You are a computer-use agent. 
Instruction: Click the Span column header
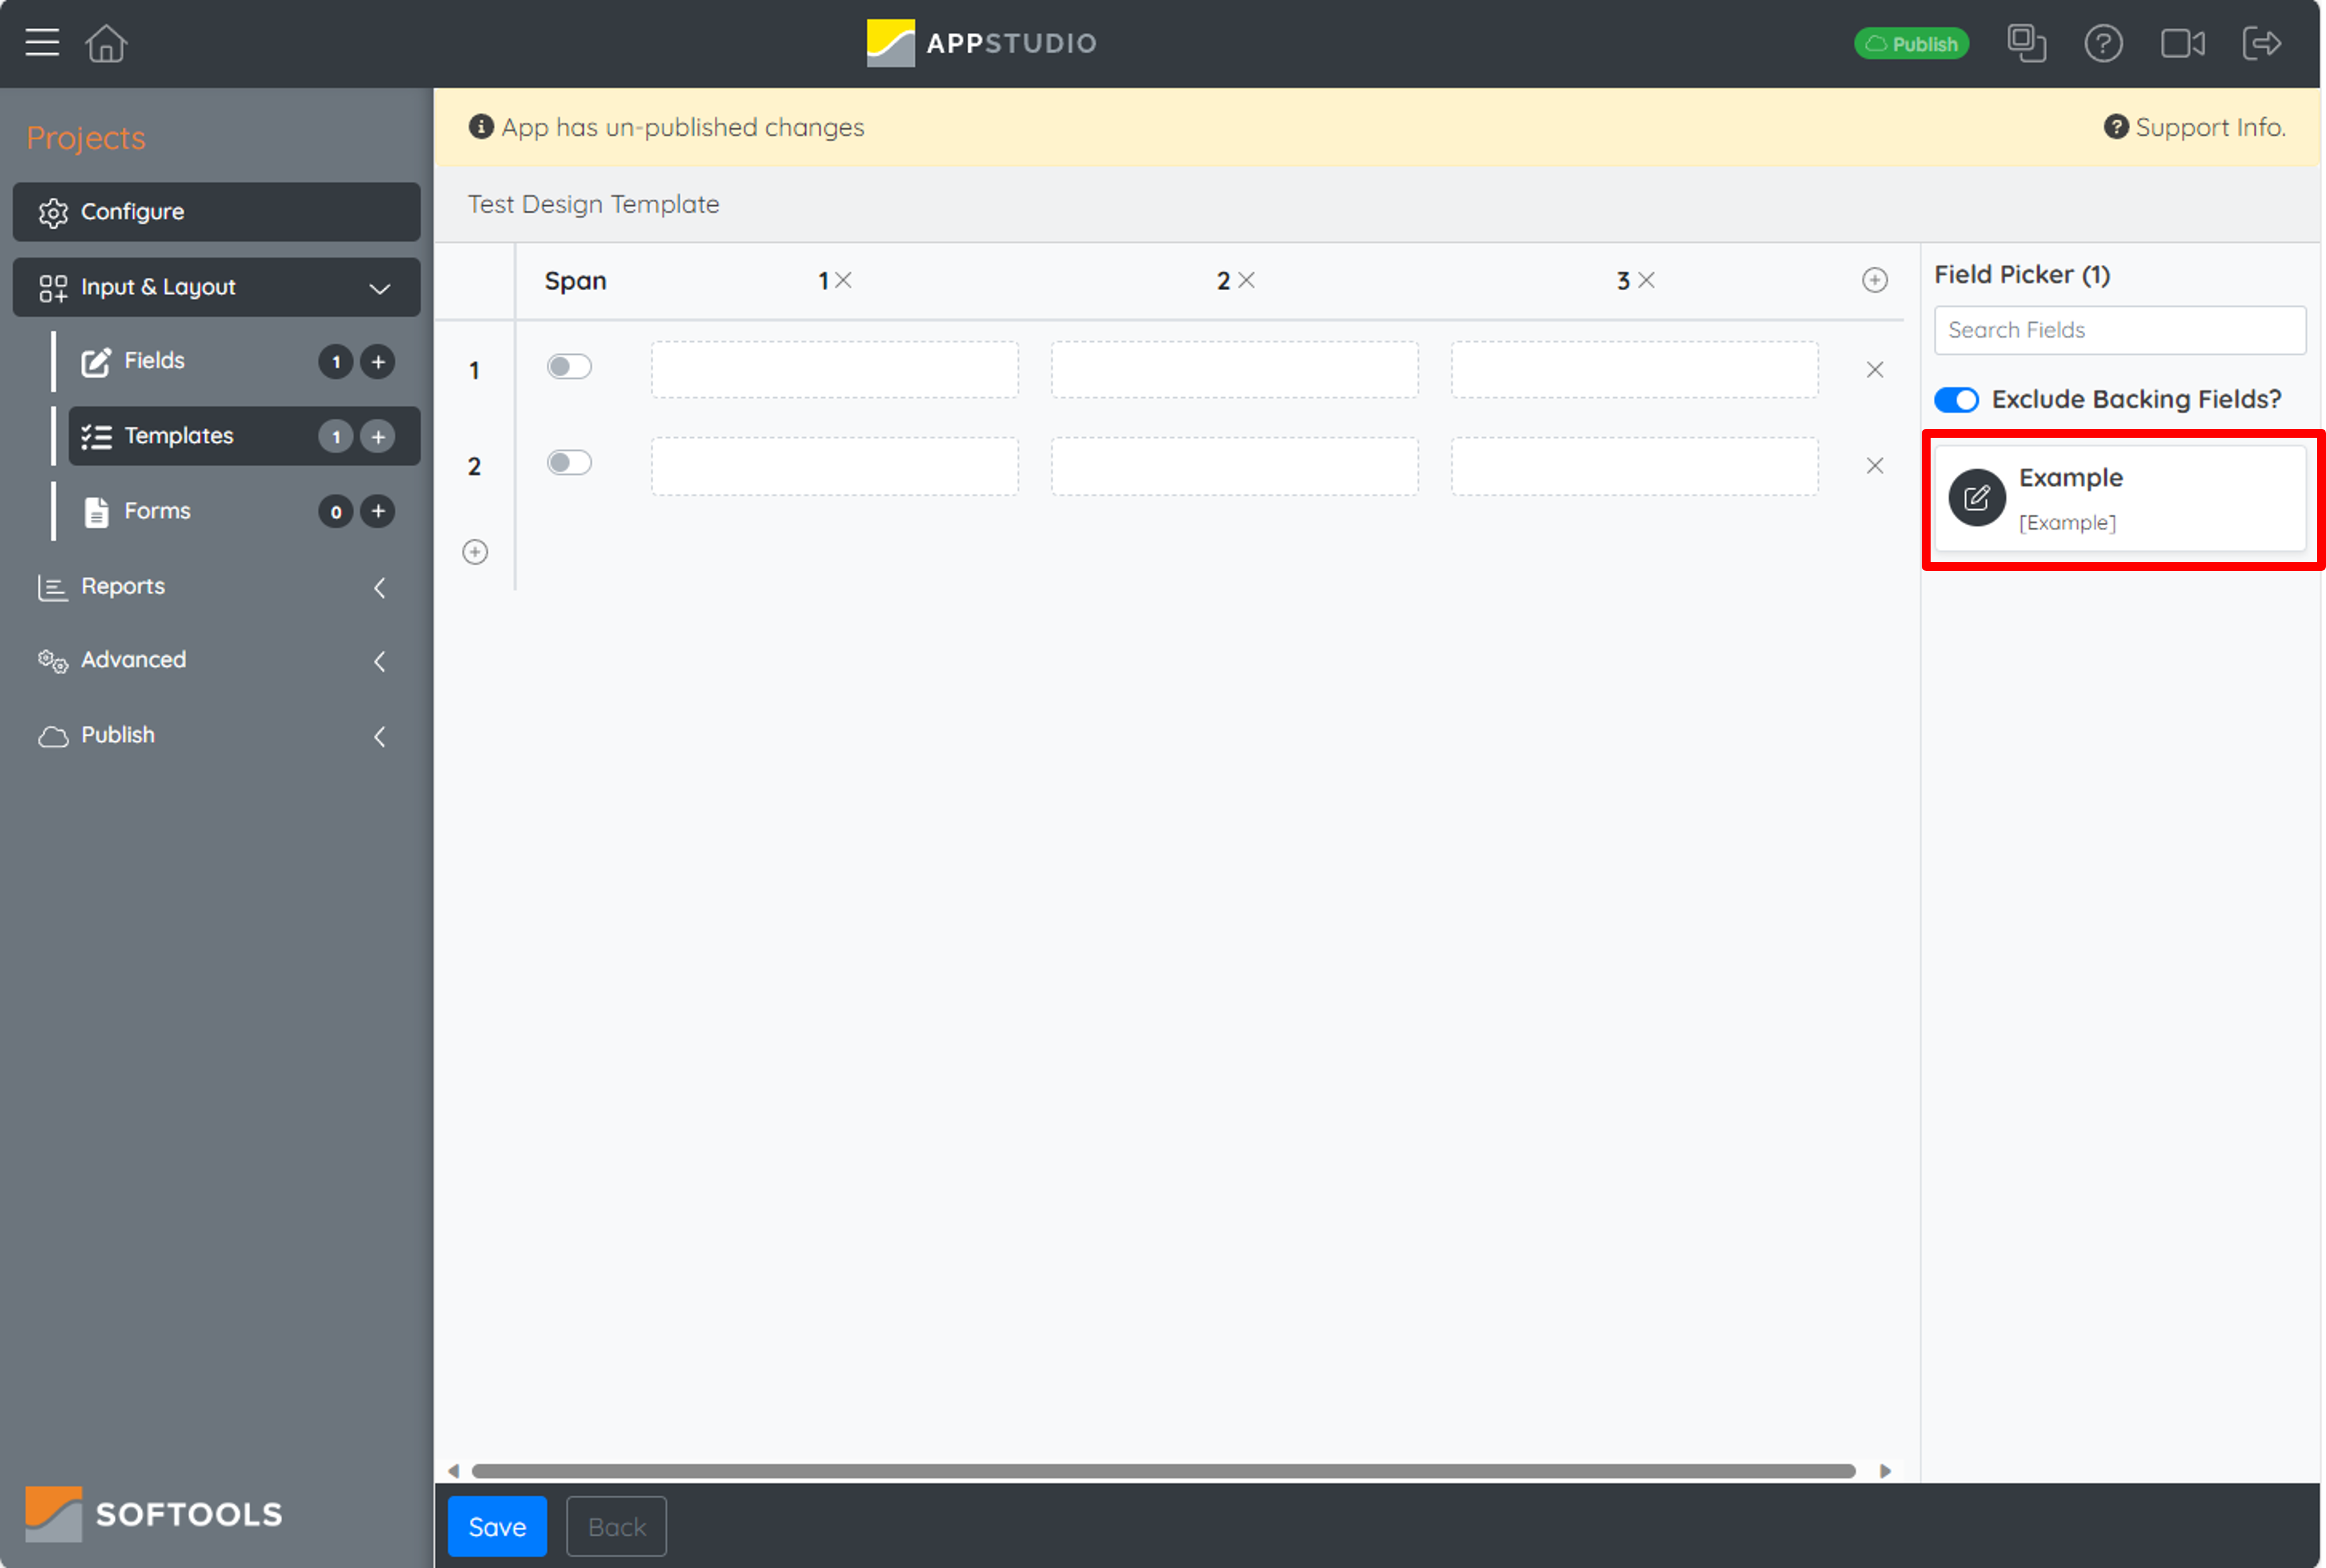(575, 281)
